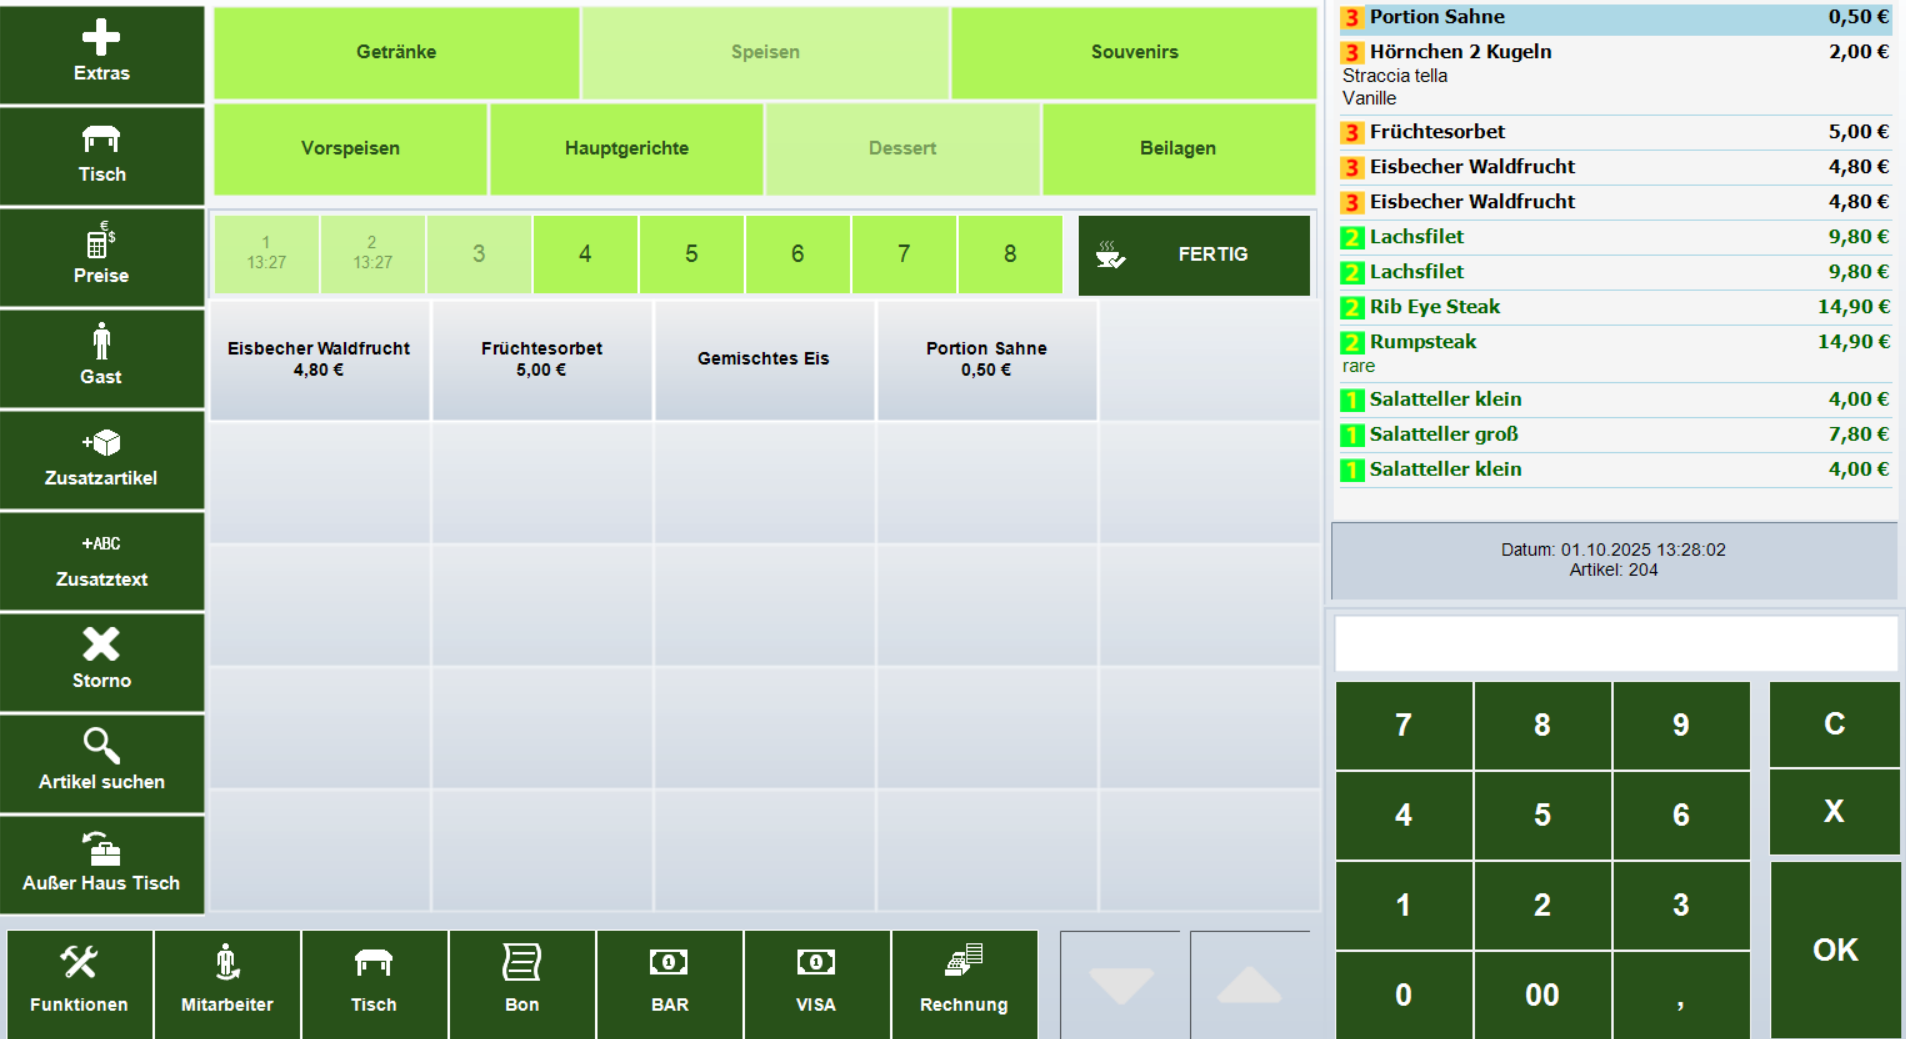Click the Tisch button in the bottom bar

point(374,985)
